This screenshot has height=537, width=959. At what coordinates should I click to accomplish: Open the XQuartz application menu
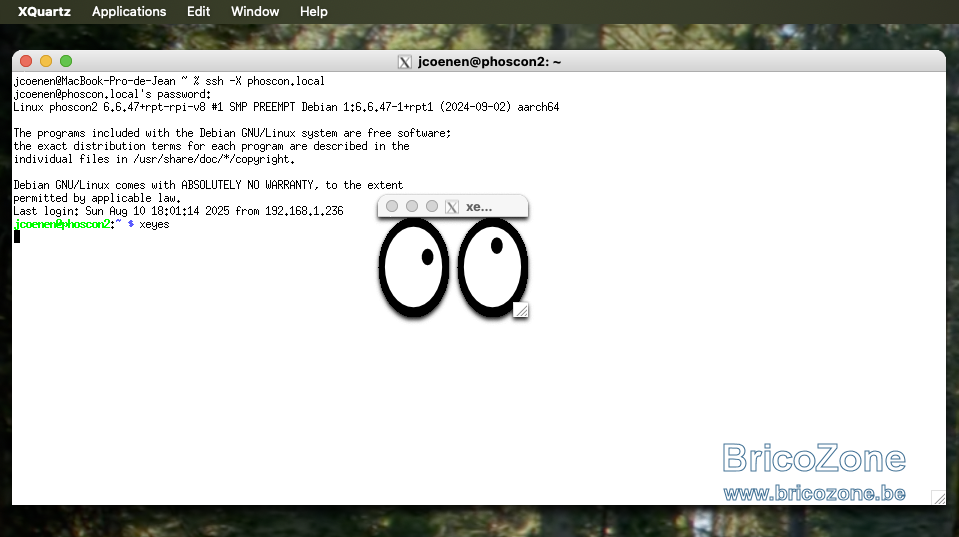point(44,12)
